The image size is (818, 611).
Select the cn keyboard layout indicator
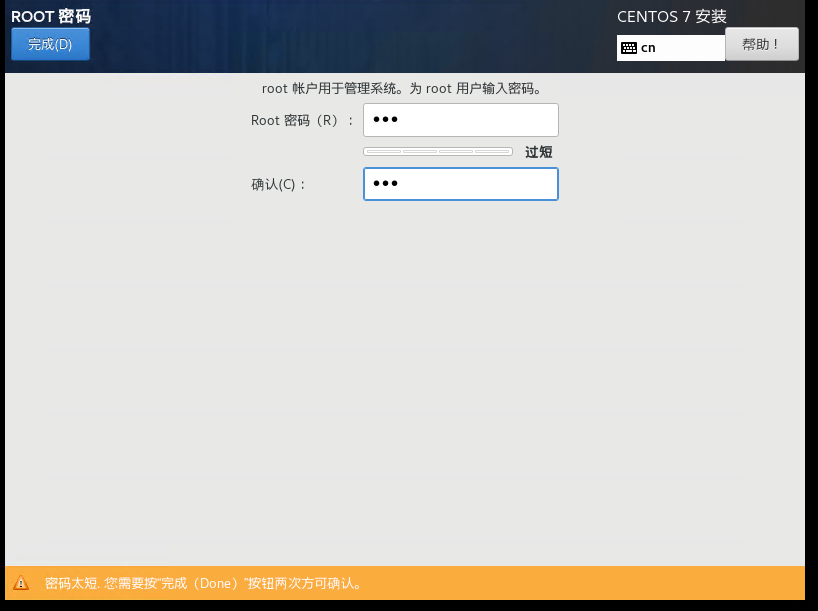pos(670,48)
